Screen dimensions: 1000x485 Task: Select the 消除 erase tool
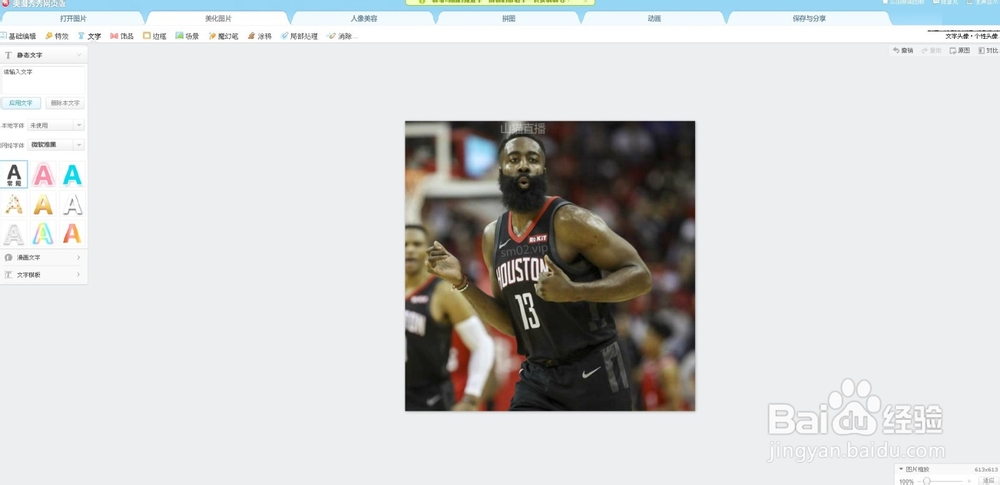pyautogui.click(x=341, y=36)
